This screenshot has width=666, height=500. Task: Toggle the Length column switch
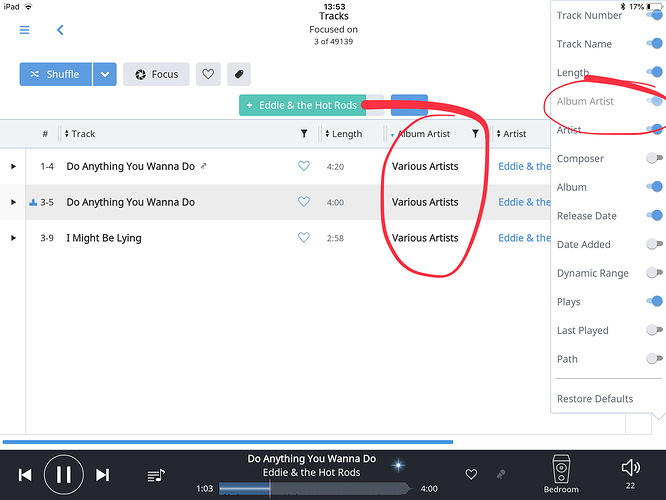655,72
